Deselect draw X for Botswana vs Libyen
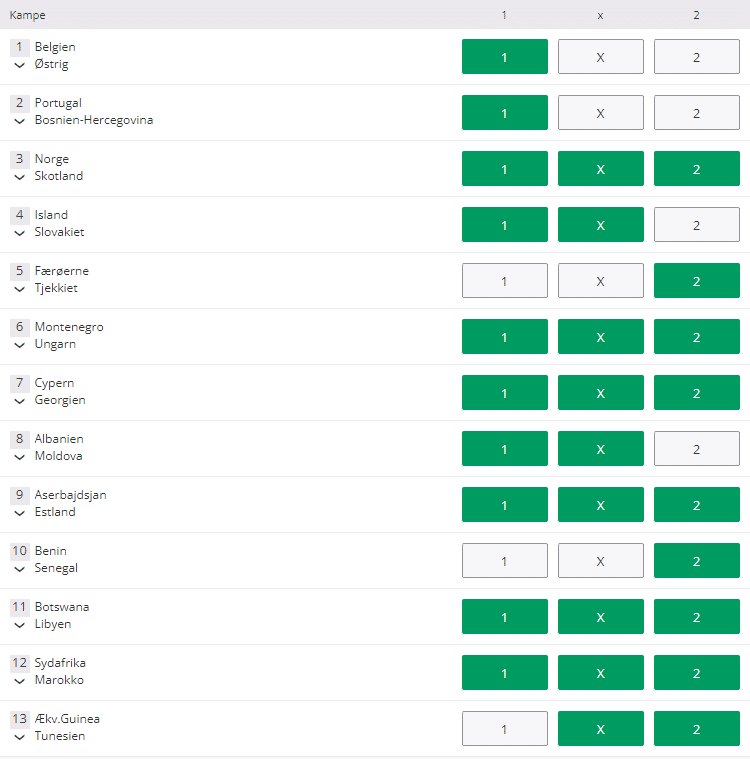 coord(600,617)
